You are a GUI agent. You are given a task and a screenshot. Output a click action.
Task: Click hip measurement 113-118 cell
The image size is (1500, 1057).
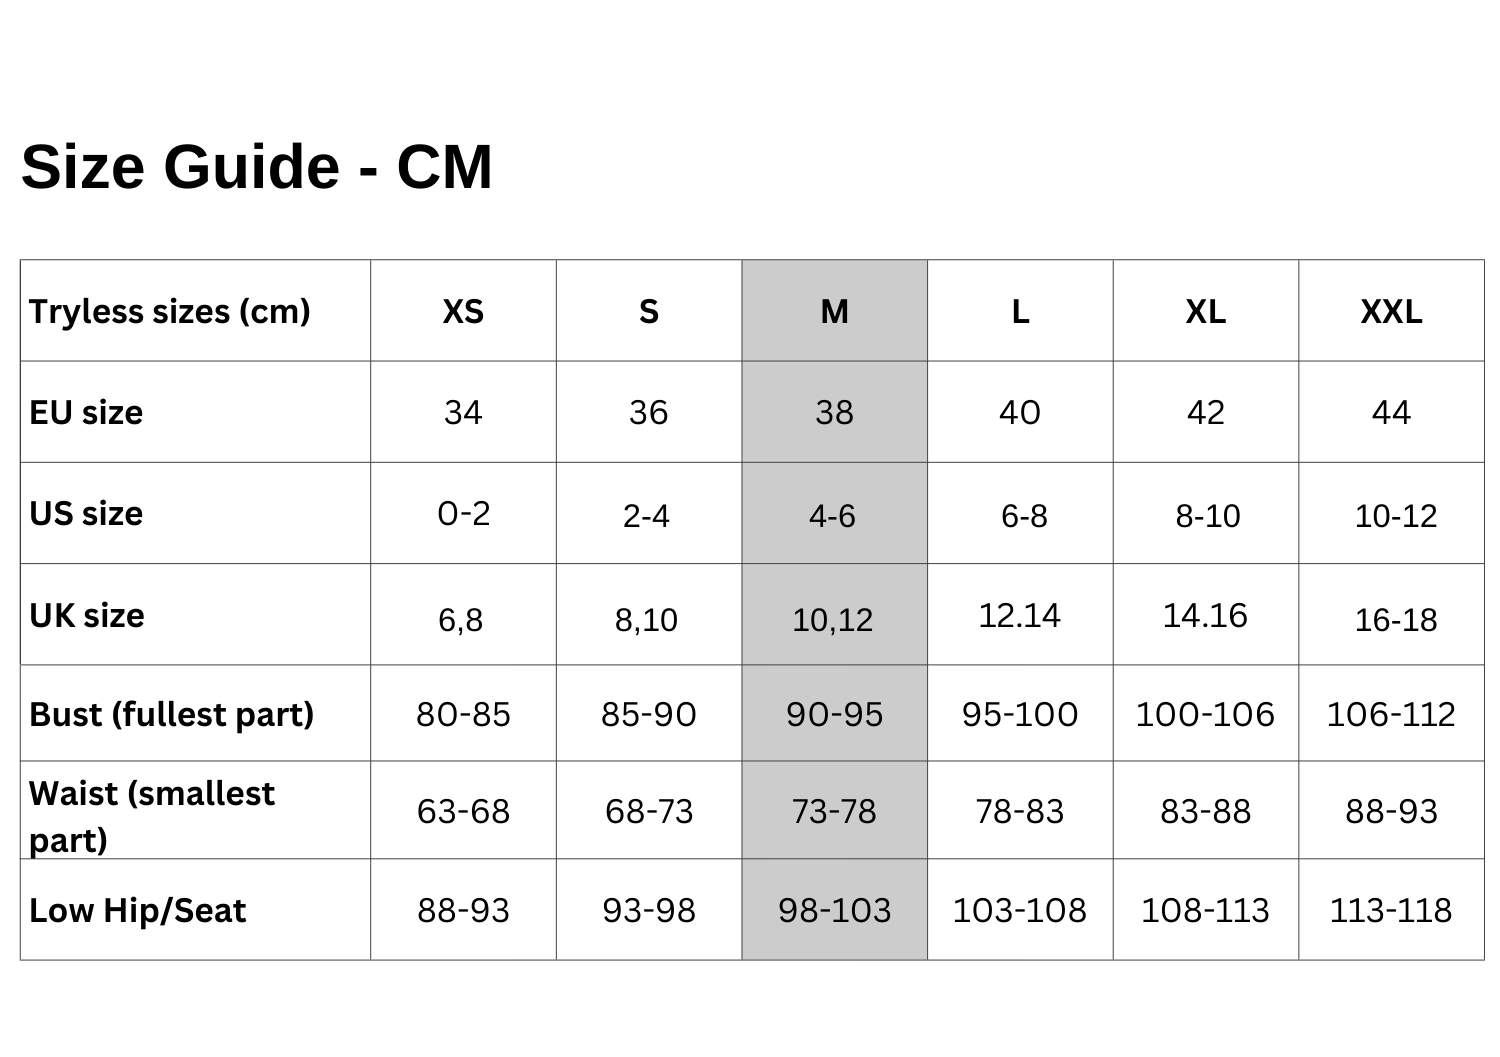[x=1391, y=911]
